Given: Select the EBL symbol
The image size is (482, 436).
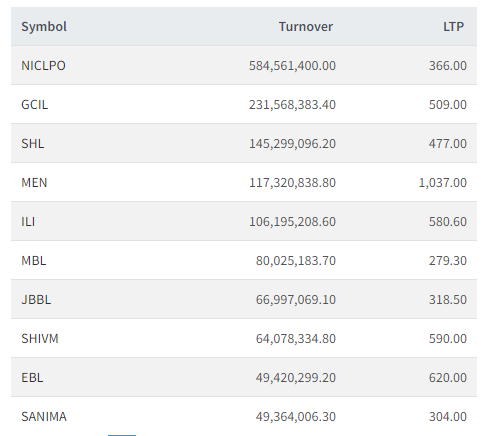Looking at the screenshot, I should (x=32, y=378).
